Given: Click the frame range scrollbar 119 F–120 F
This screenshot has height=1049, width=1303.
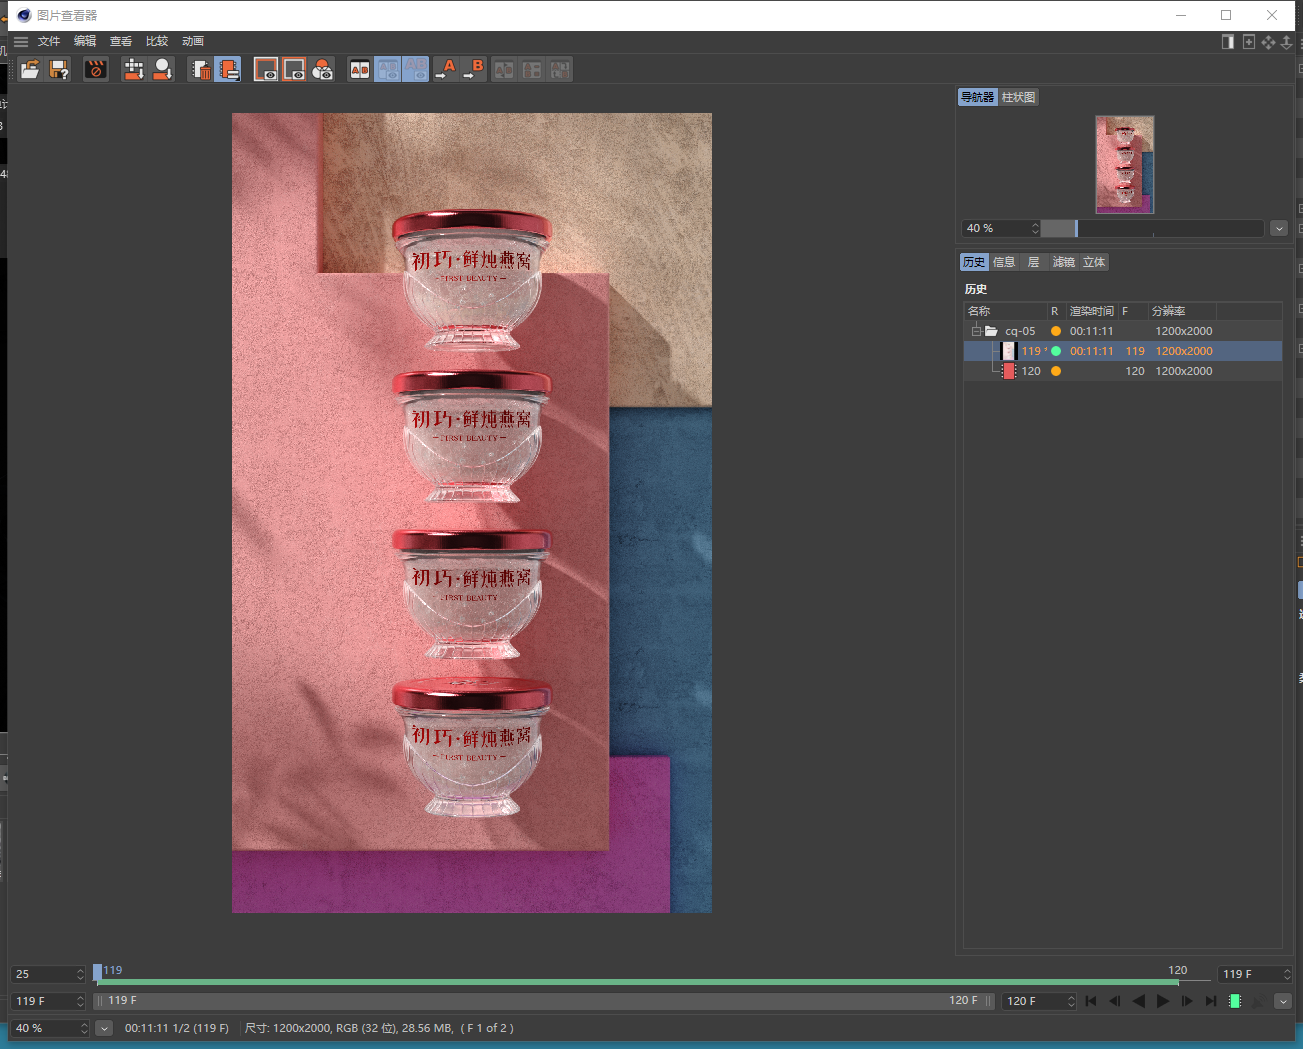Looking at the screenshot, I should (x=544, y=1000).
